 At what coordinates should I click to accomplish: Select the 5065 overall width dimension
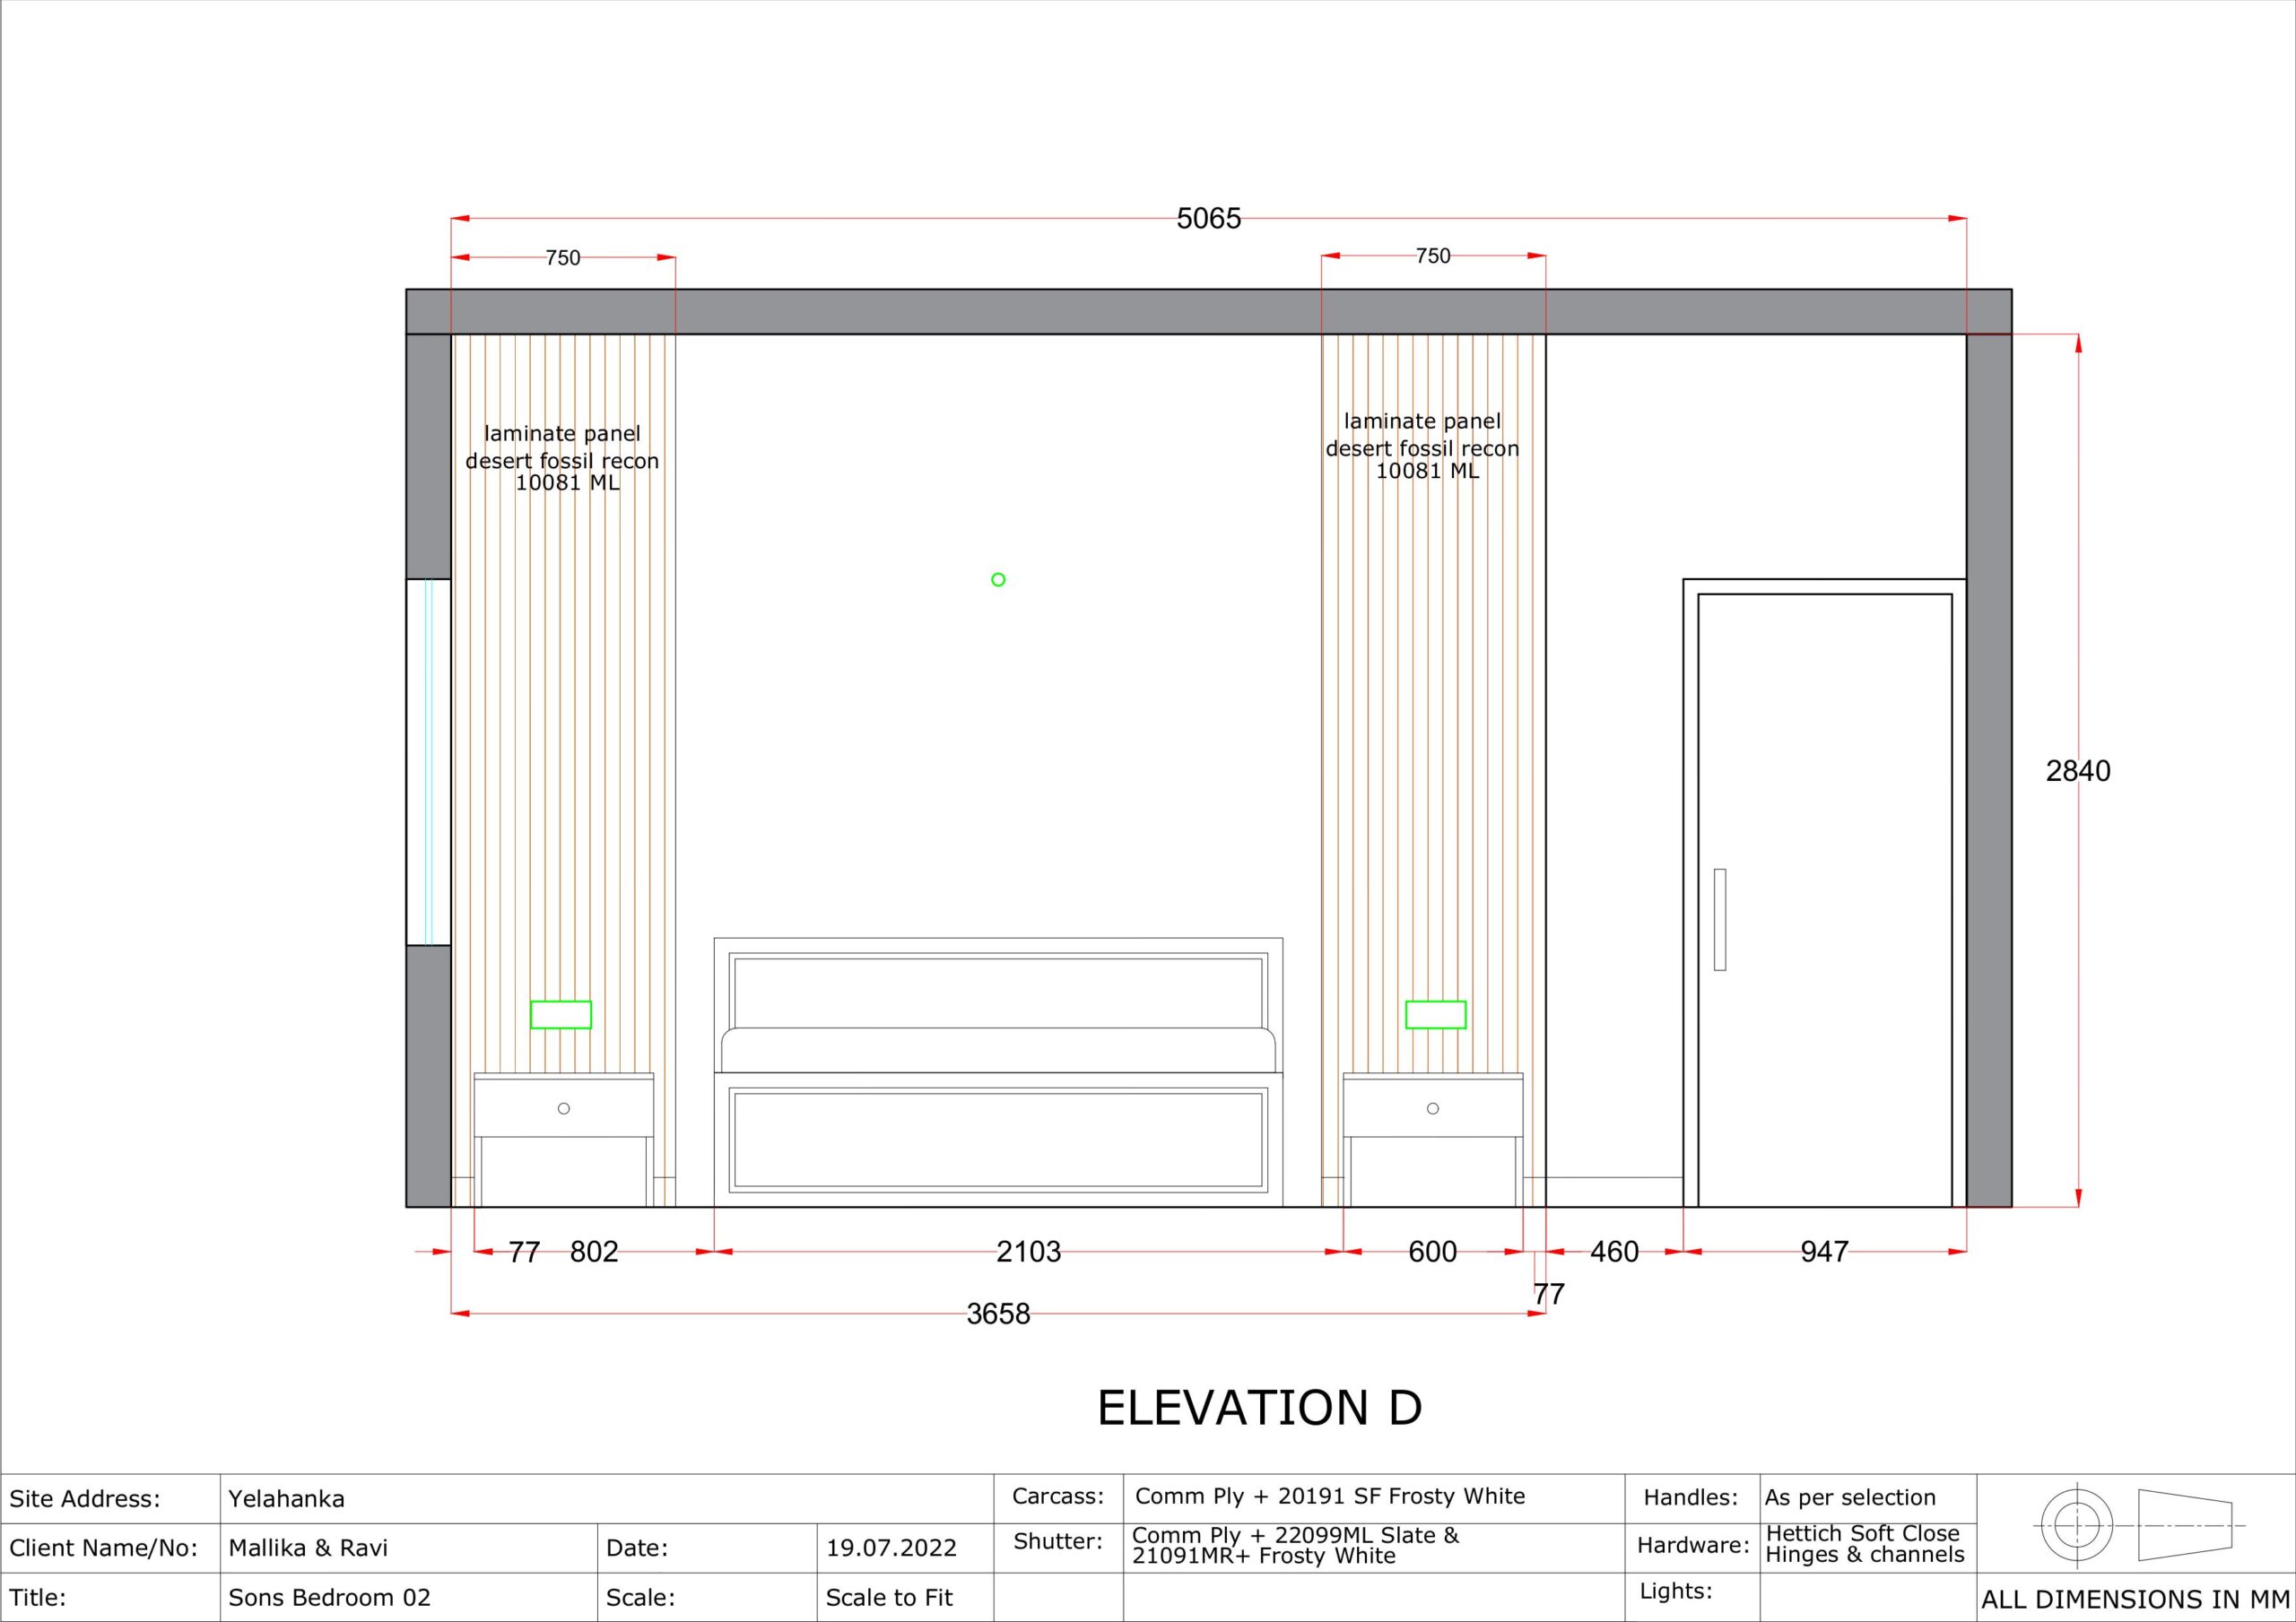click(x=1208, y=218)
